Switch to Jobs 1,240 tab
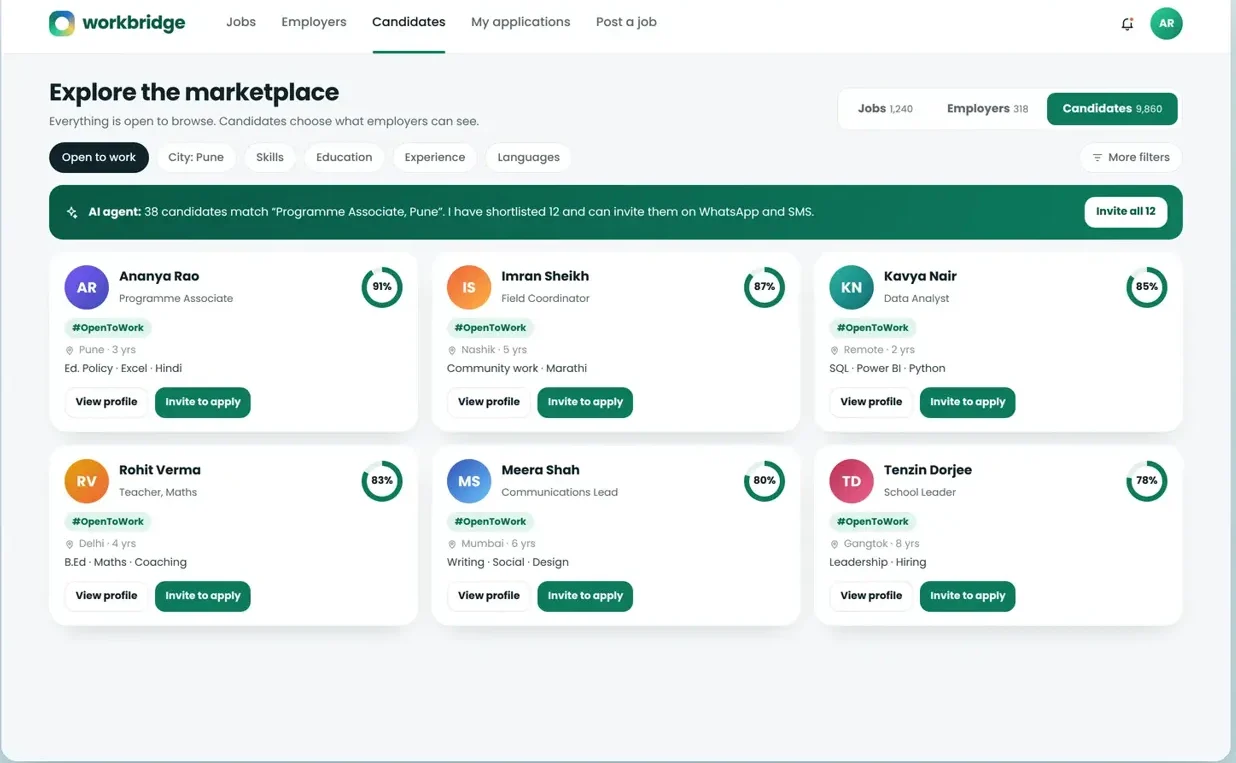Image resolution: width=1236 pixels, height=763 pixels. click(885, 109)
